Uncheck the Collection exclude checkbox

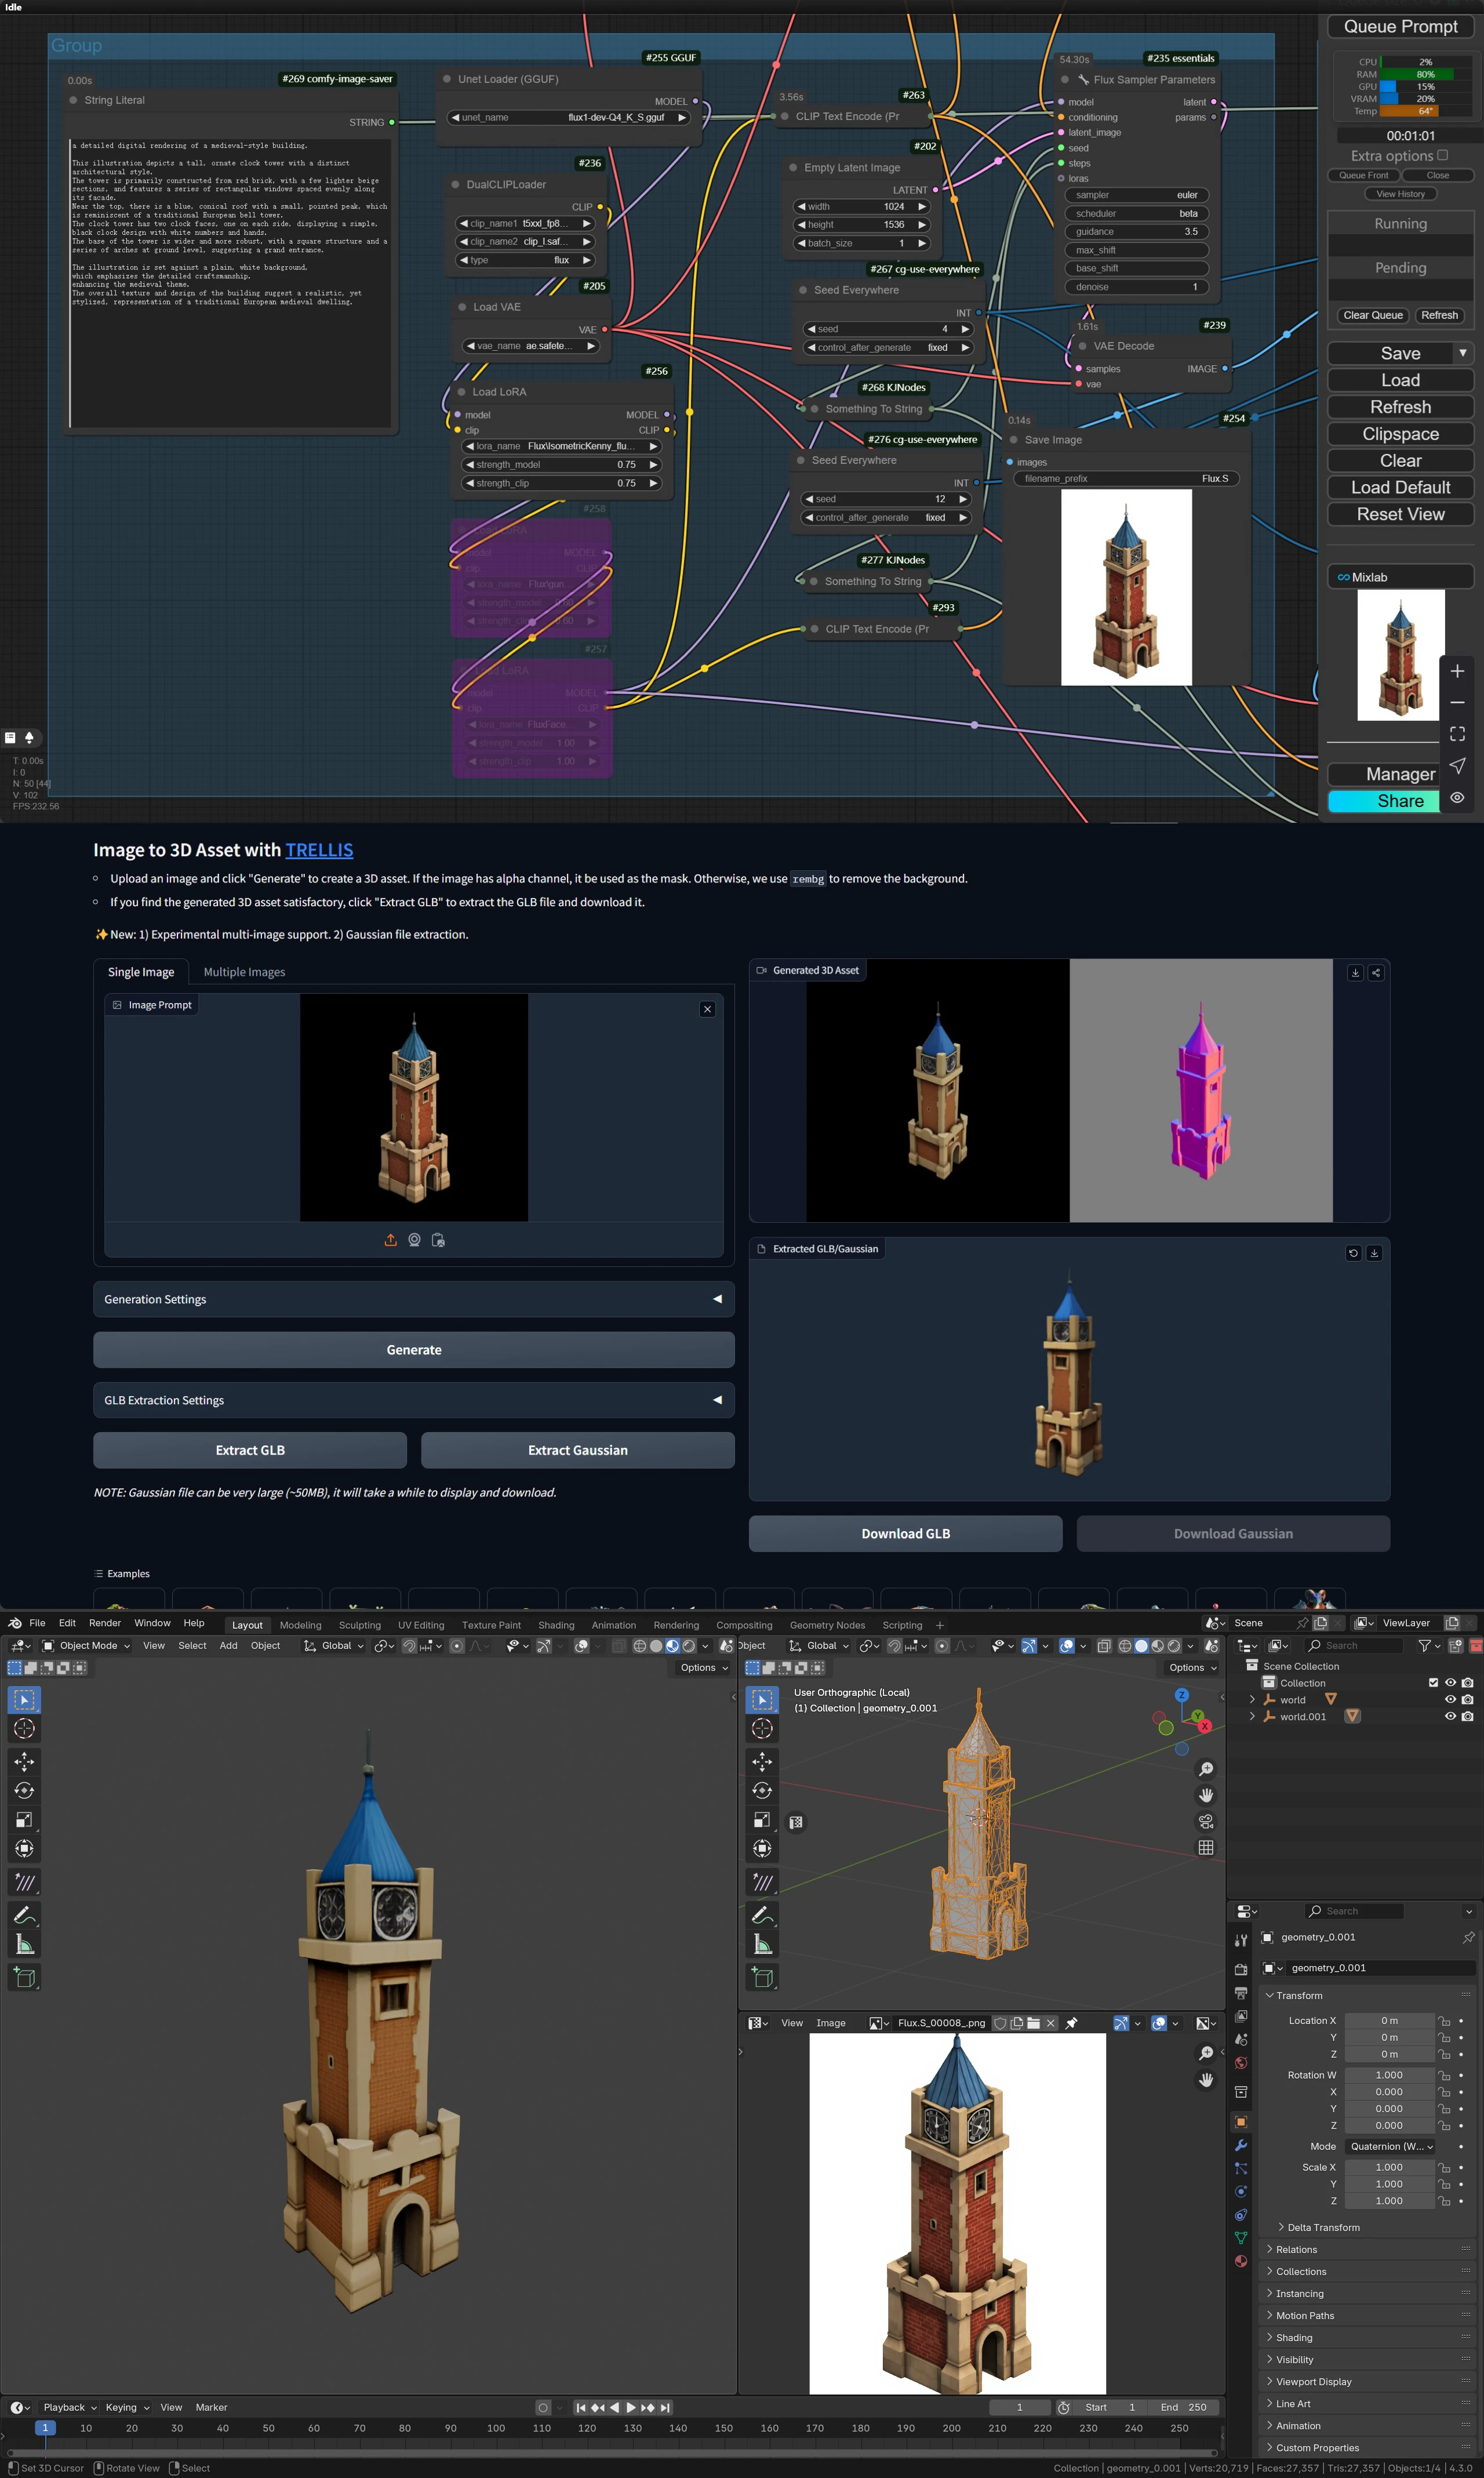(x=1433, y=1683)
